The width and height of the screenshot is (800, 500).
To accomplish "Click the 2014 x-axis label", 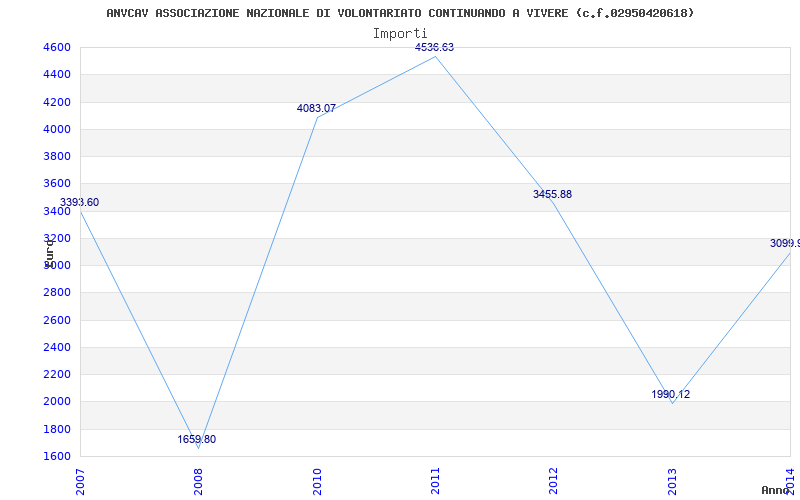I will click(x=791, y=482).
